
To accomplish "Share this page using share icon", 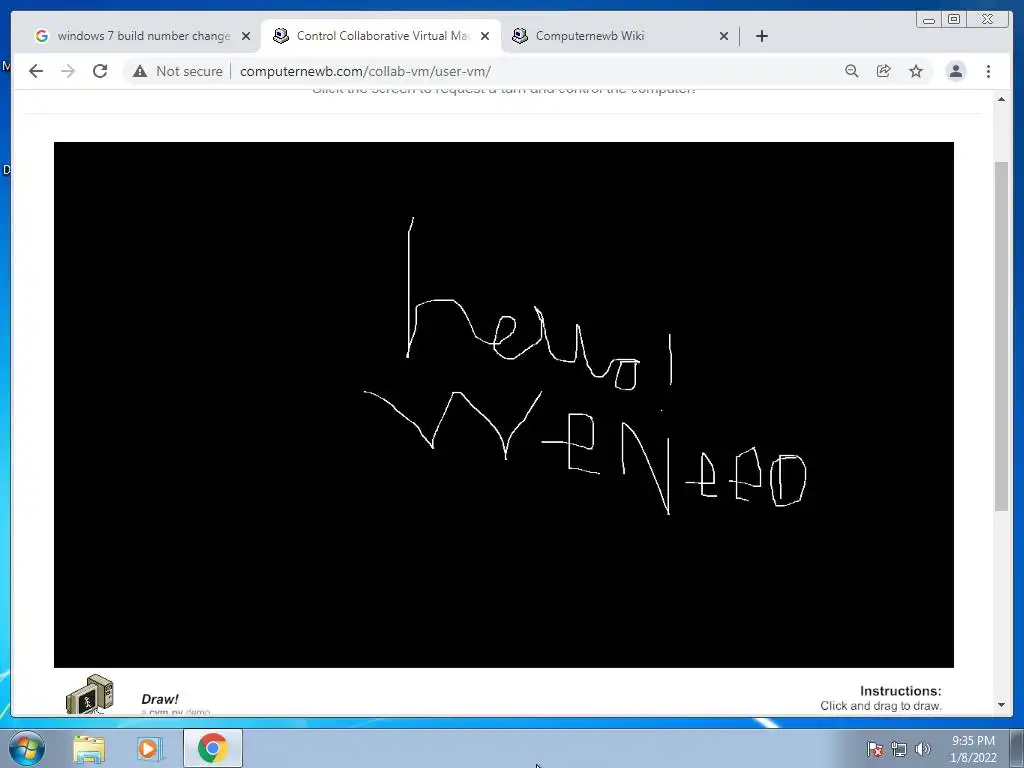I will [884, 71].
